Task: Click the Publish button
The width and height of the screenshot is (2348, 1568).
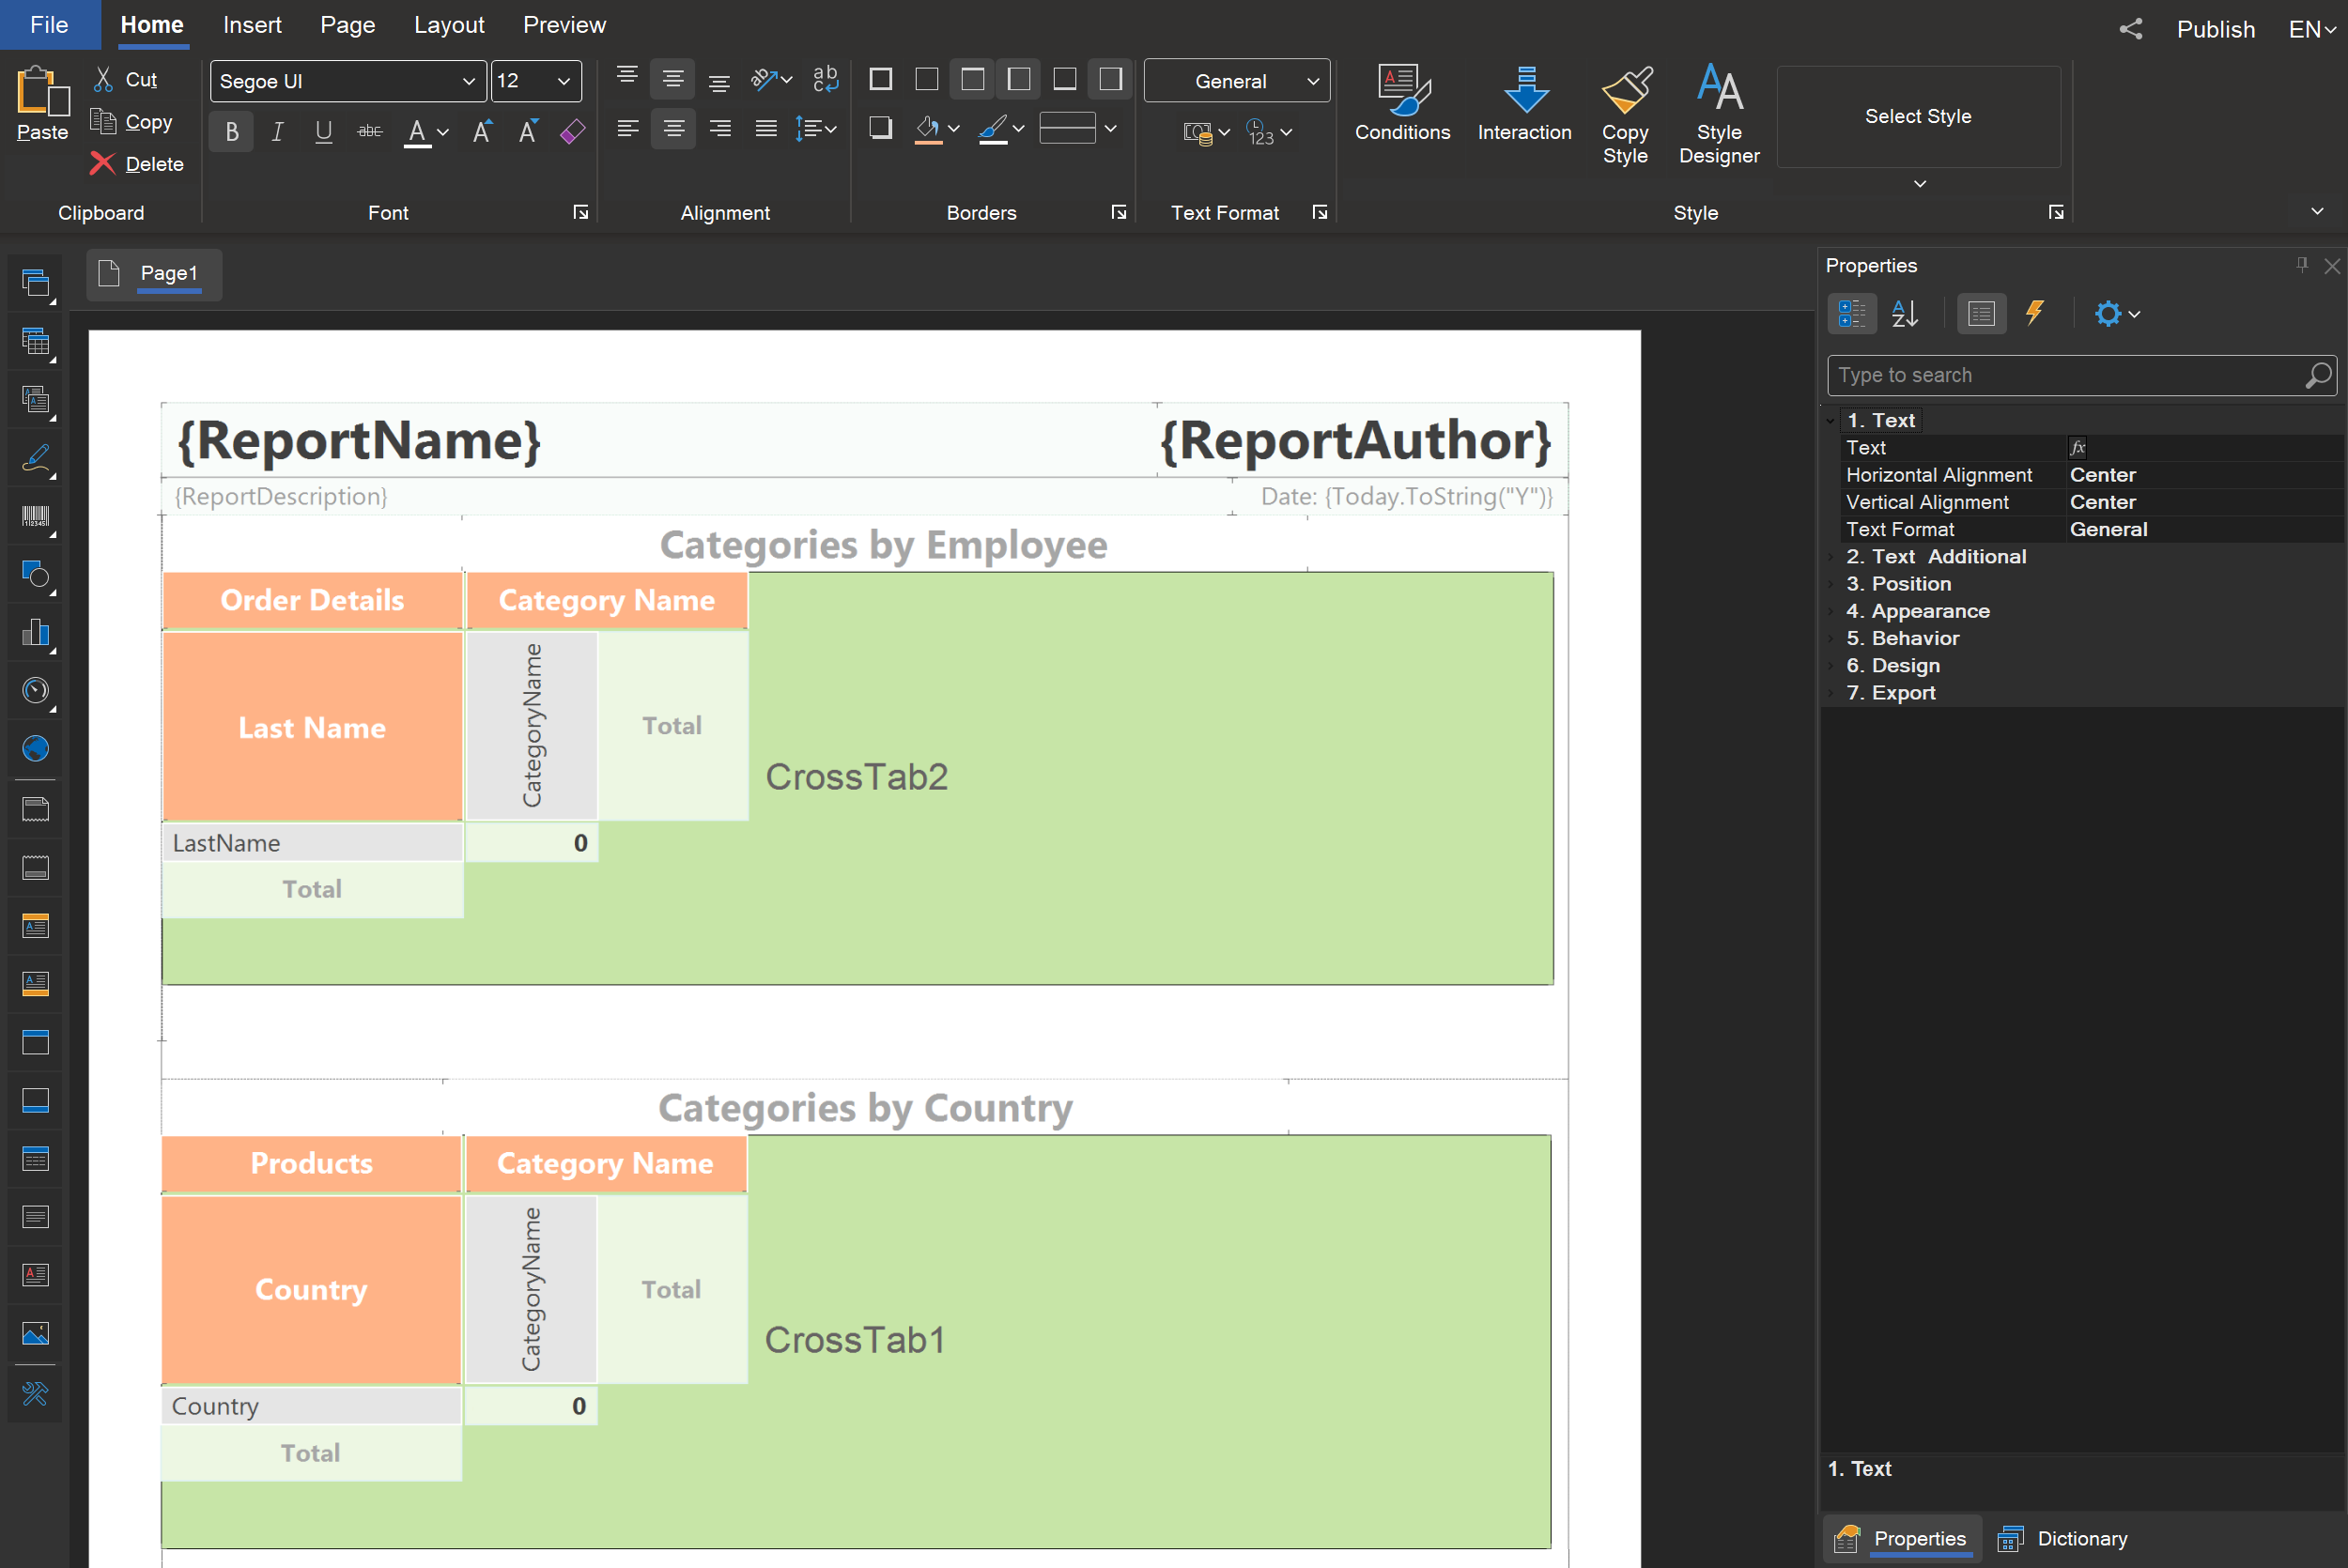Action: pyautogui.click(x=2215, y=29)
